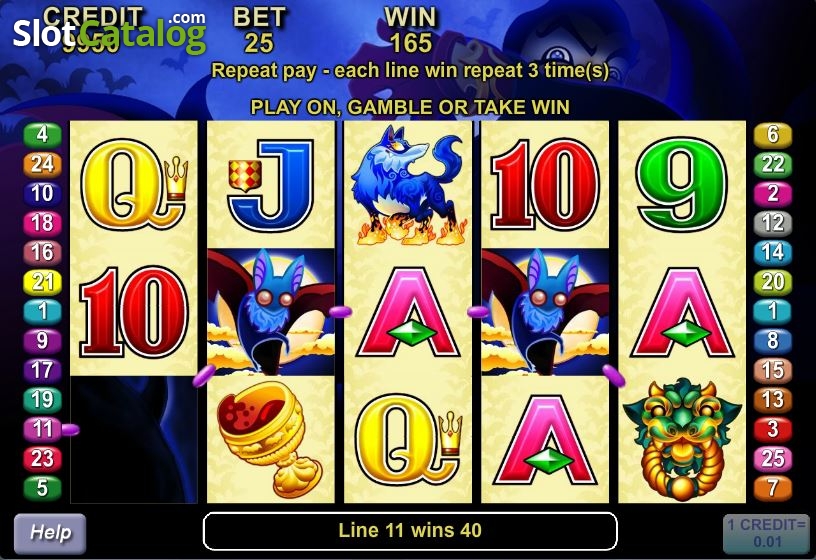The height and width of the screenshot is (560, 816).
Task: Select the bat symbol on reel four
Action: (545, 311)
